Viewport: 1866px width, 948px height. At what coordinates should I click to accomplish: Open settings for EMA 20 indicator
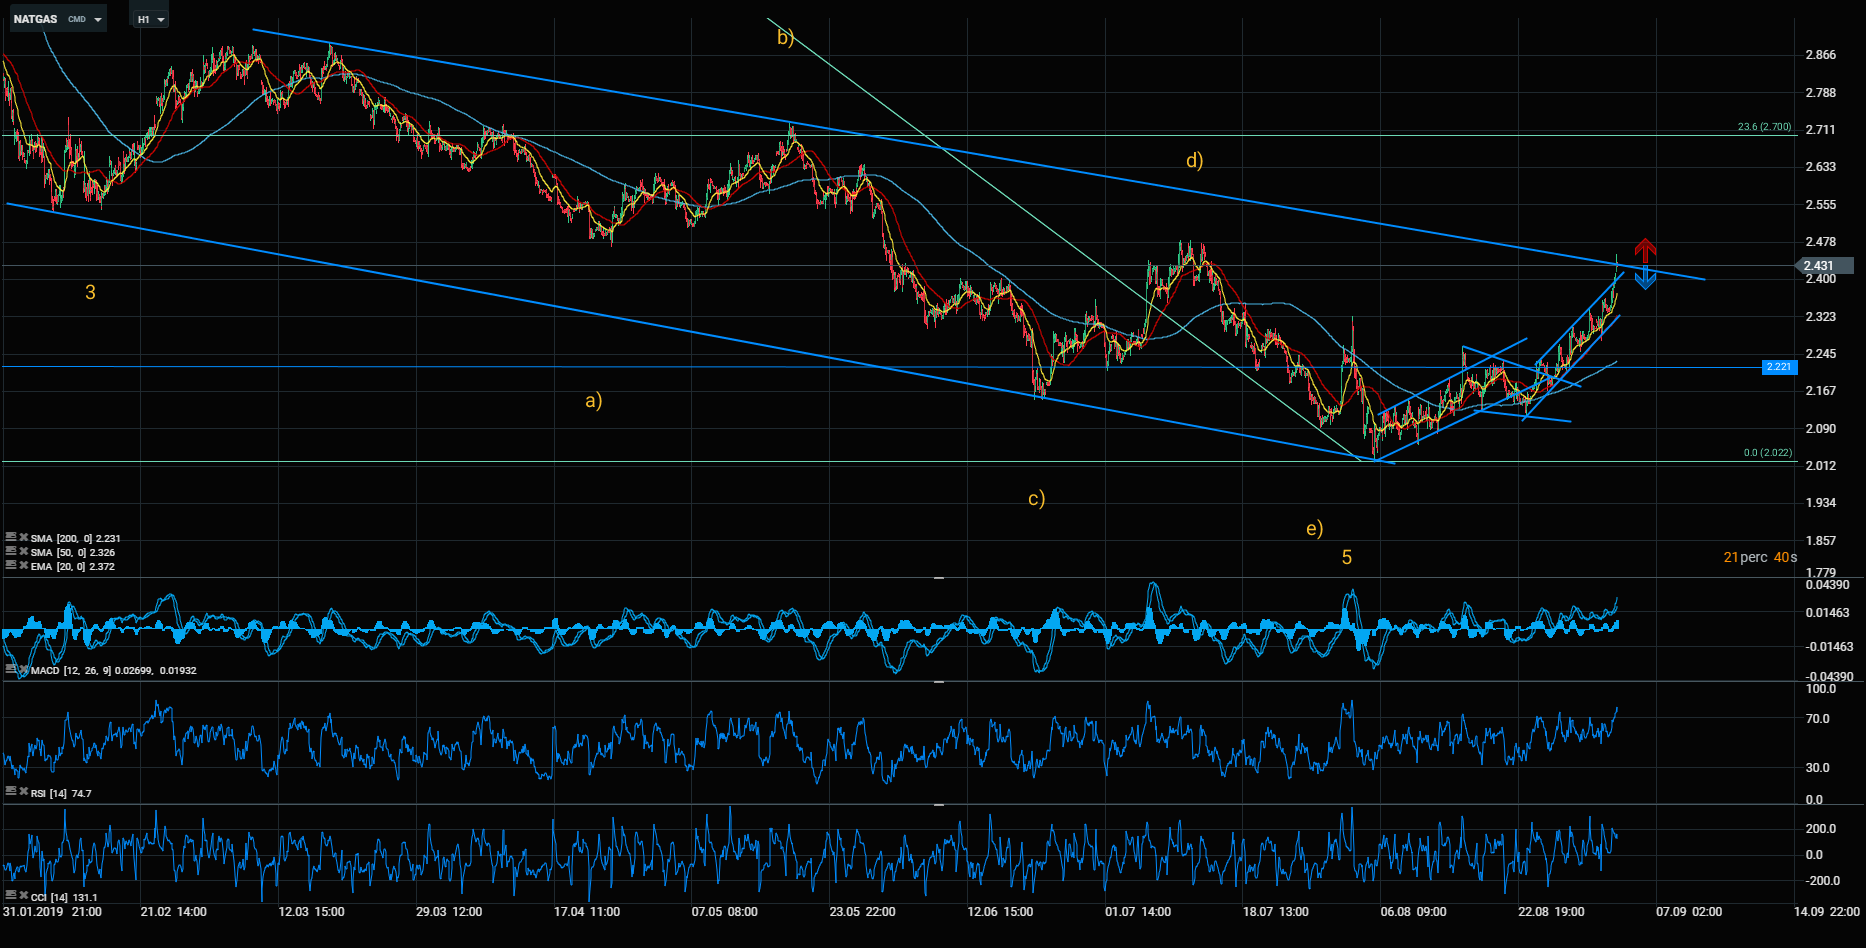click(10, 566)
